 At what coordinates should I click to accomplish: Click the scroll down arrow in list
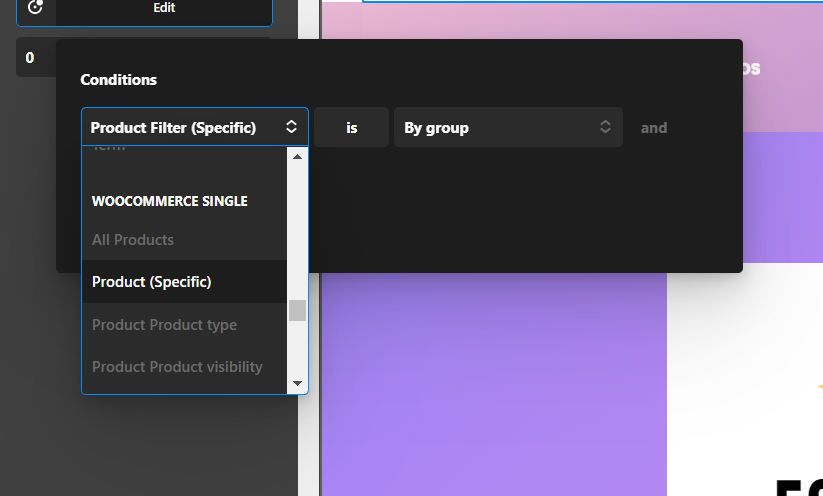(x=297, y=383)
